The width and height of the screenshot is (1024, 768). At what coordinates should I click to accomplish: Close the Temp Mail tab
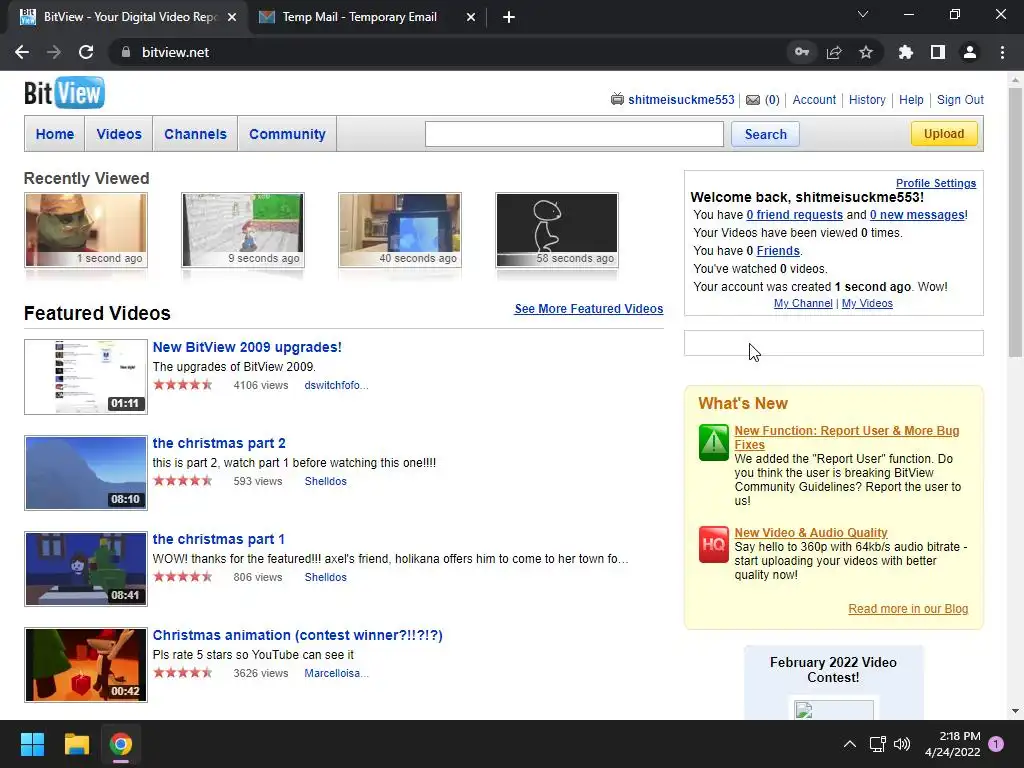tap(471, 17)
